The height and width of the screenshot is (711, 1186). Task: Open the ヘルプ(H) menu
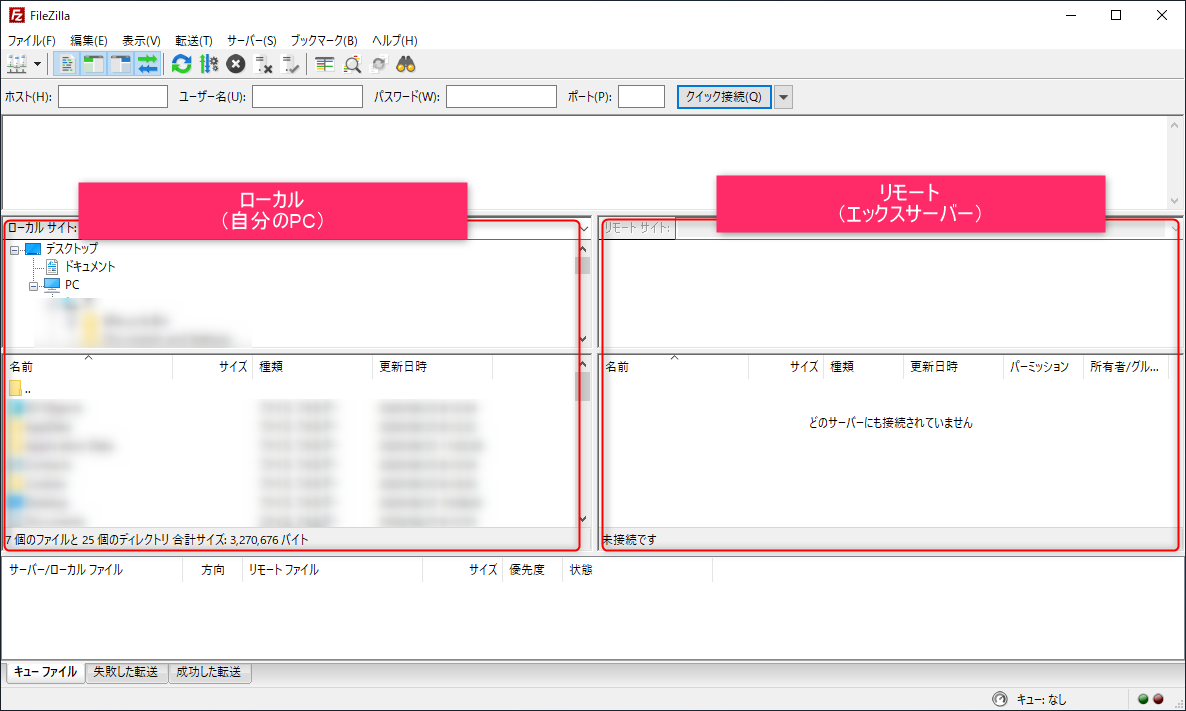tap(395, 40)
